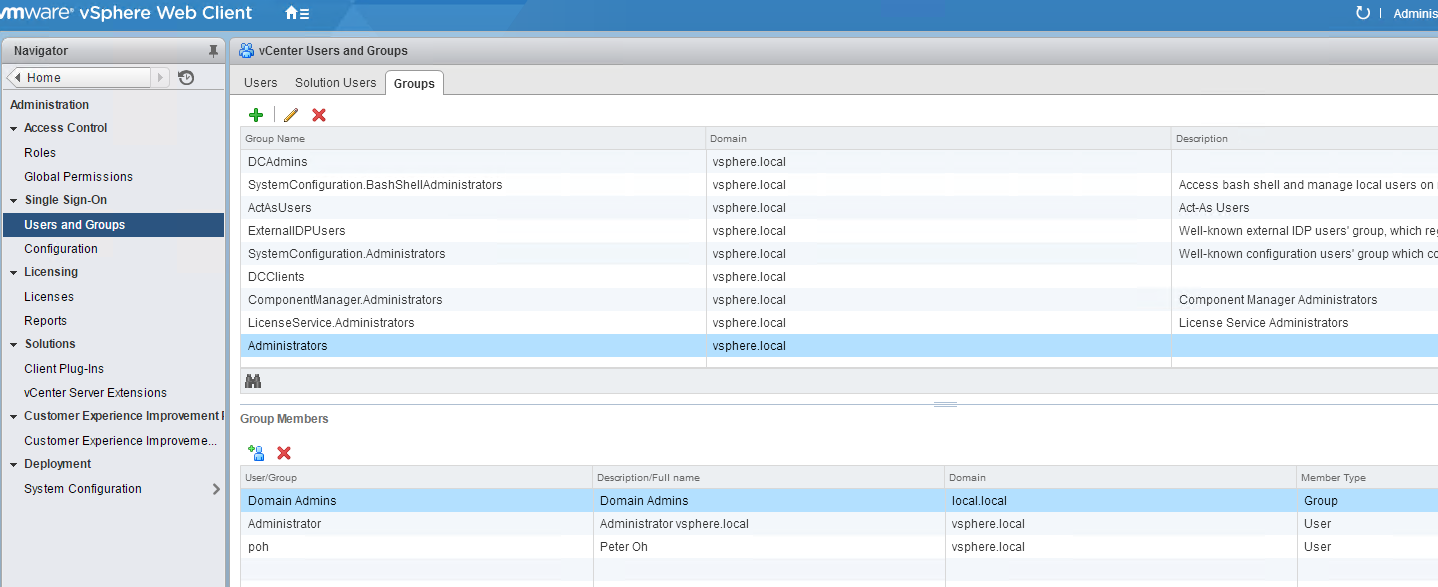Click the vCenter Users and Groups title icon
The image size is (1438, 587).
pyautogui.click(x=246, y=50)
